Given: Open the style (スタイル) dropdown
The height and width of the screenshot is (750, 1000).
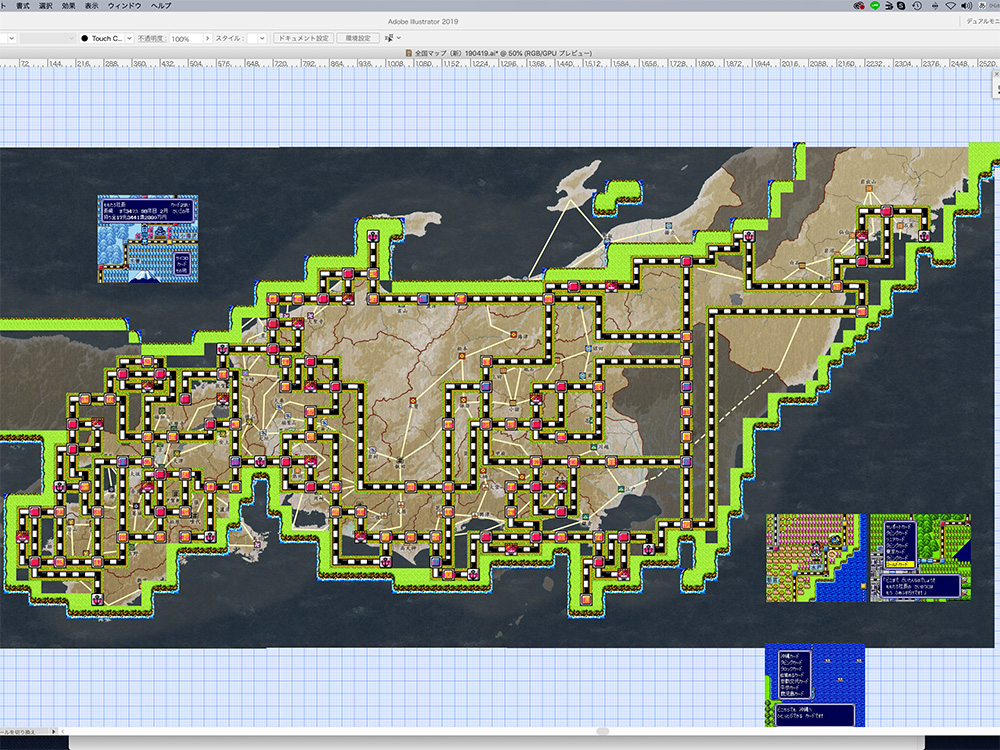Looking at the screenshot, I should (x=262, y=38).
